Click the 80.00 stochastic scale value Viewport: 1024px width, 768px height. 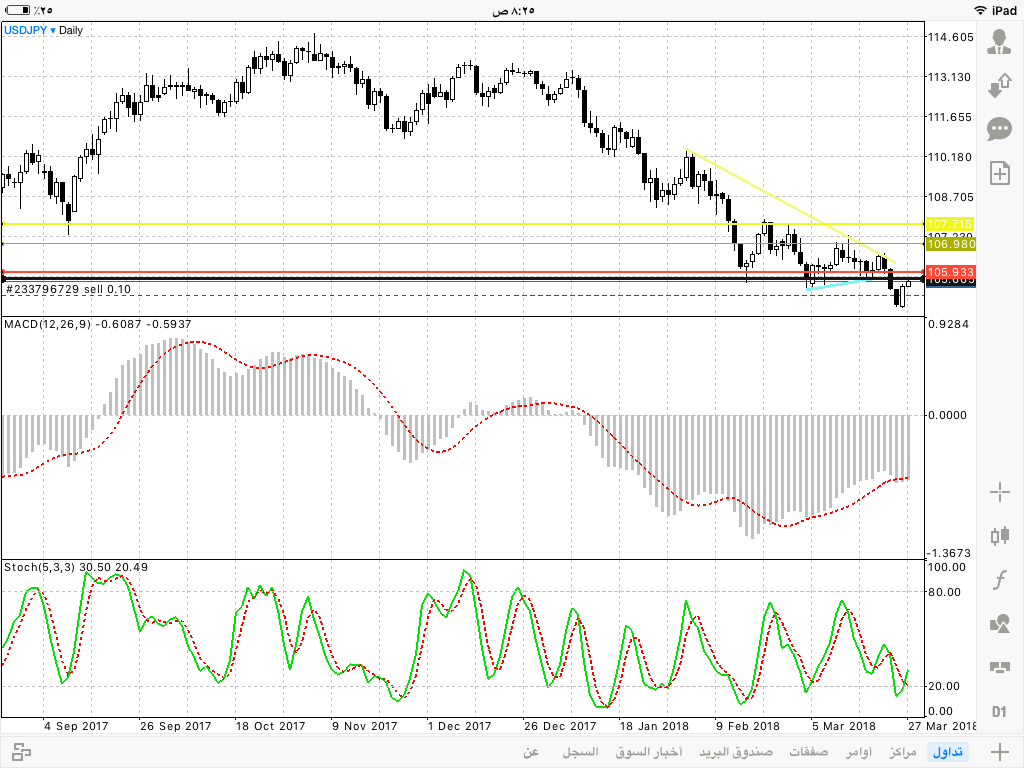coord(944,592)
